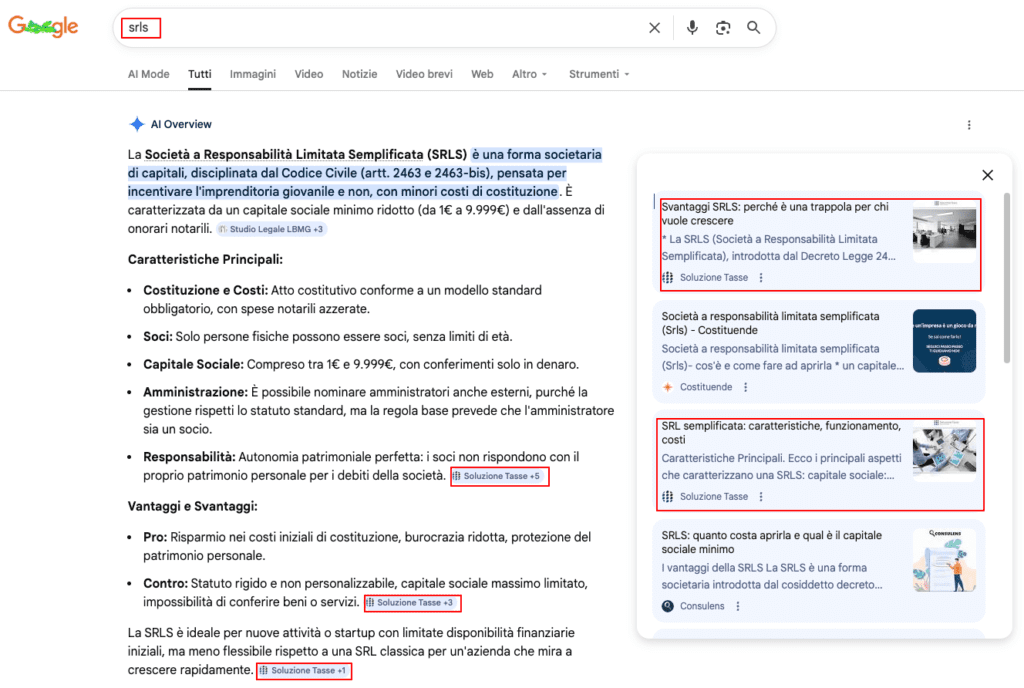Click the magnifying glass search icon
Screen dimensions: 1024x688
pos(754,28)
